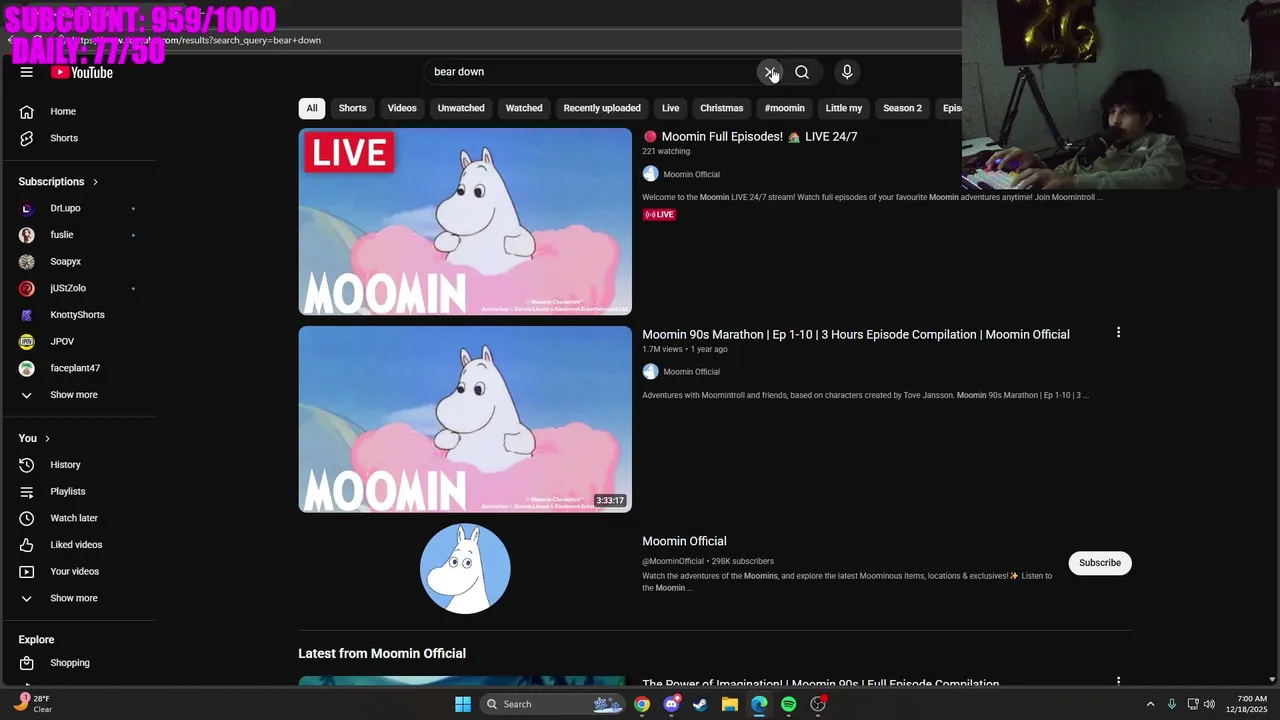This screenshot has height=720, width=1280.
Task: Select the Videos filter chip
Action: (402, 108)
